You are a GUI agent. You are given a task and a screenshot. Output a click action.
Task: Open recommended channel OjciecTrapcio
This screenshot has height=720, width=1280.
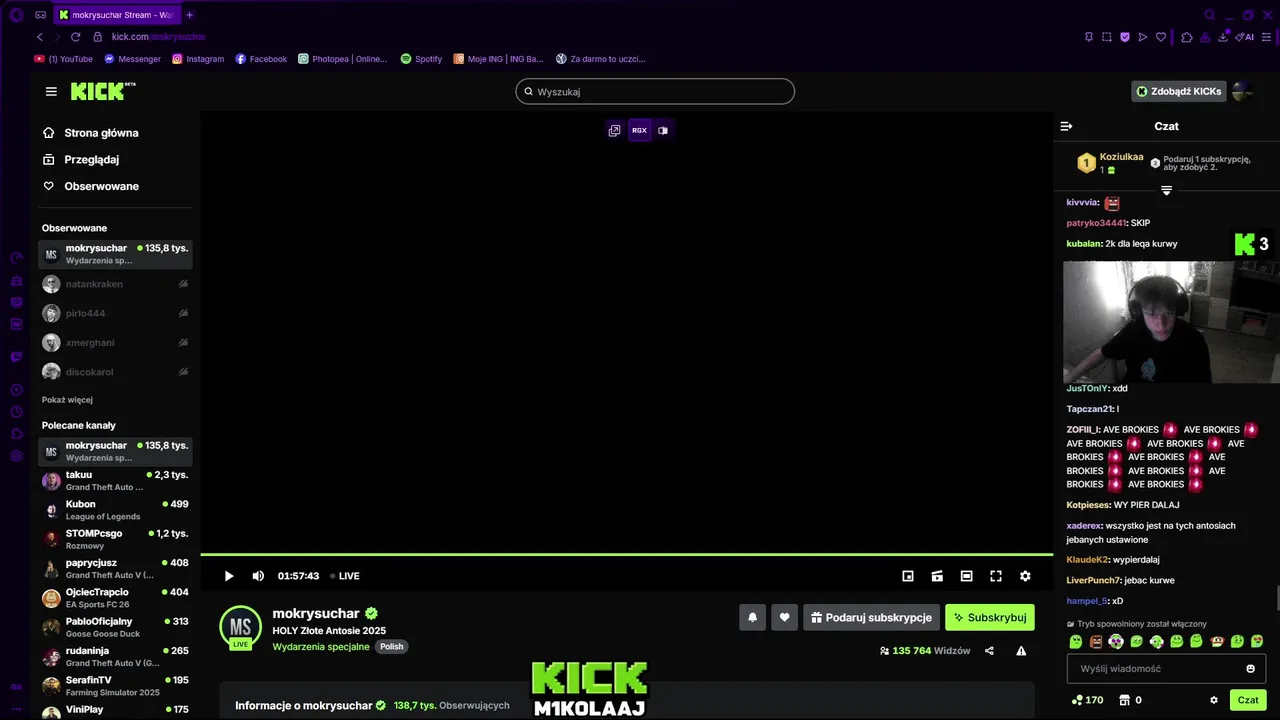click(x=115, y=598)
